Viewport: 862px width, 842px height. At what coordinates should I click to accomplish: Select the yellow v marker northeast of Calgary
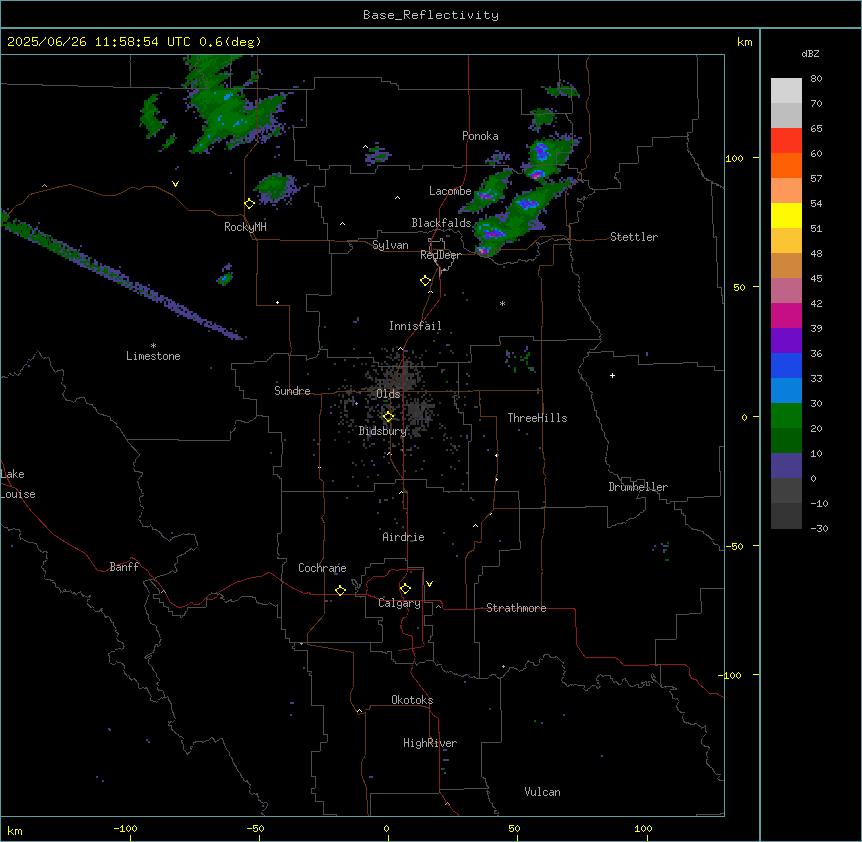[x=429, y=584]
